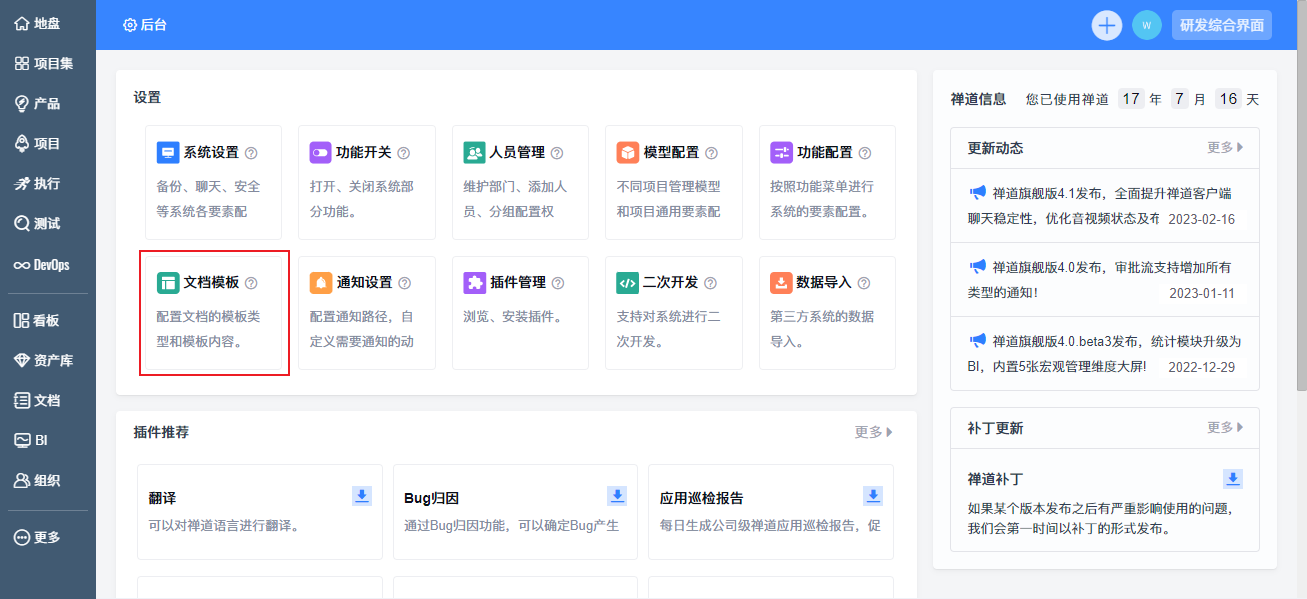This screenshot has width=1307, height=599.
Task: Click the 数据导入 download icon
Action: [x=781, y=283]
